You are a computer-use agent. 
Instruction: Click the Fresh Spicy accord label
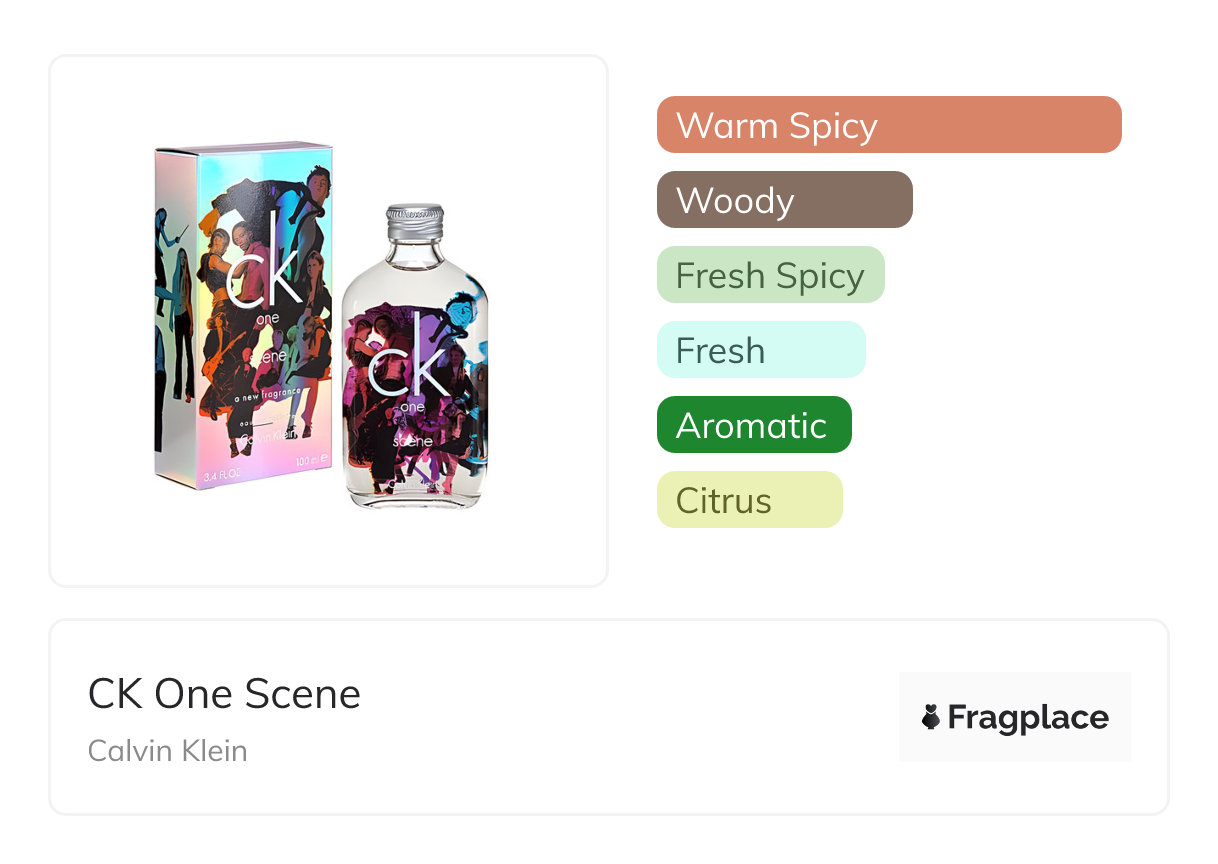[770, 275]
